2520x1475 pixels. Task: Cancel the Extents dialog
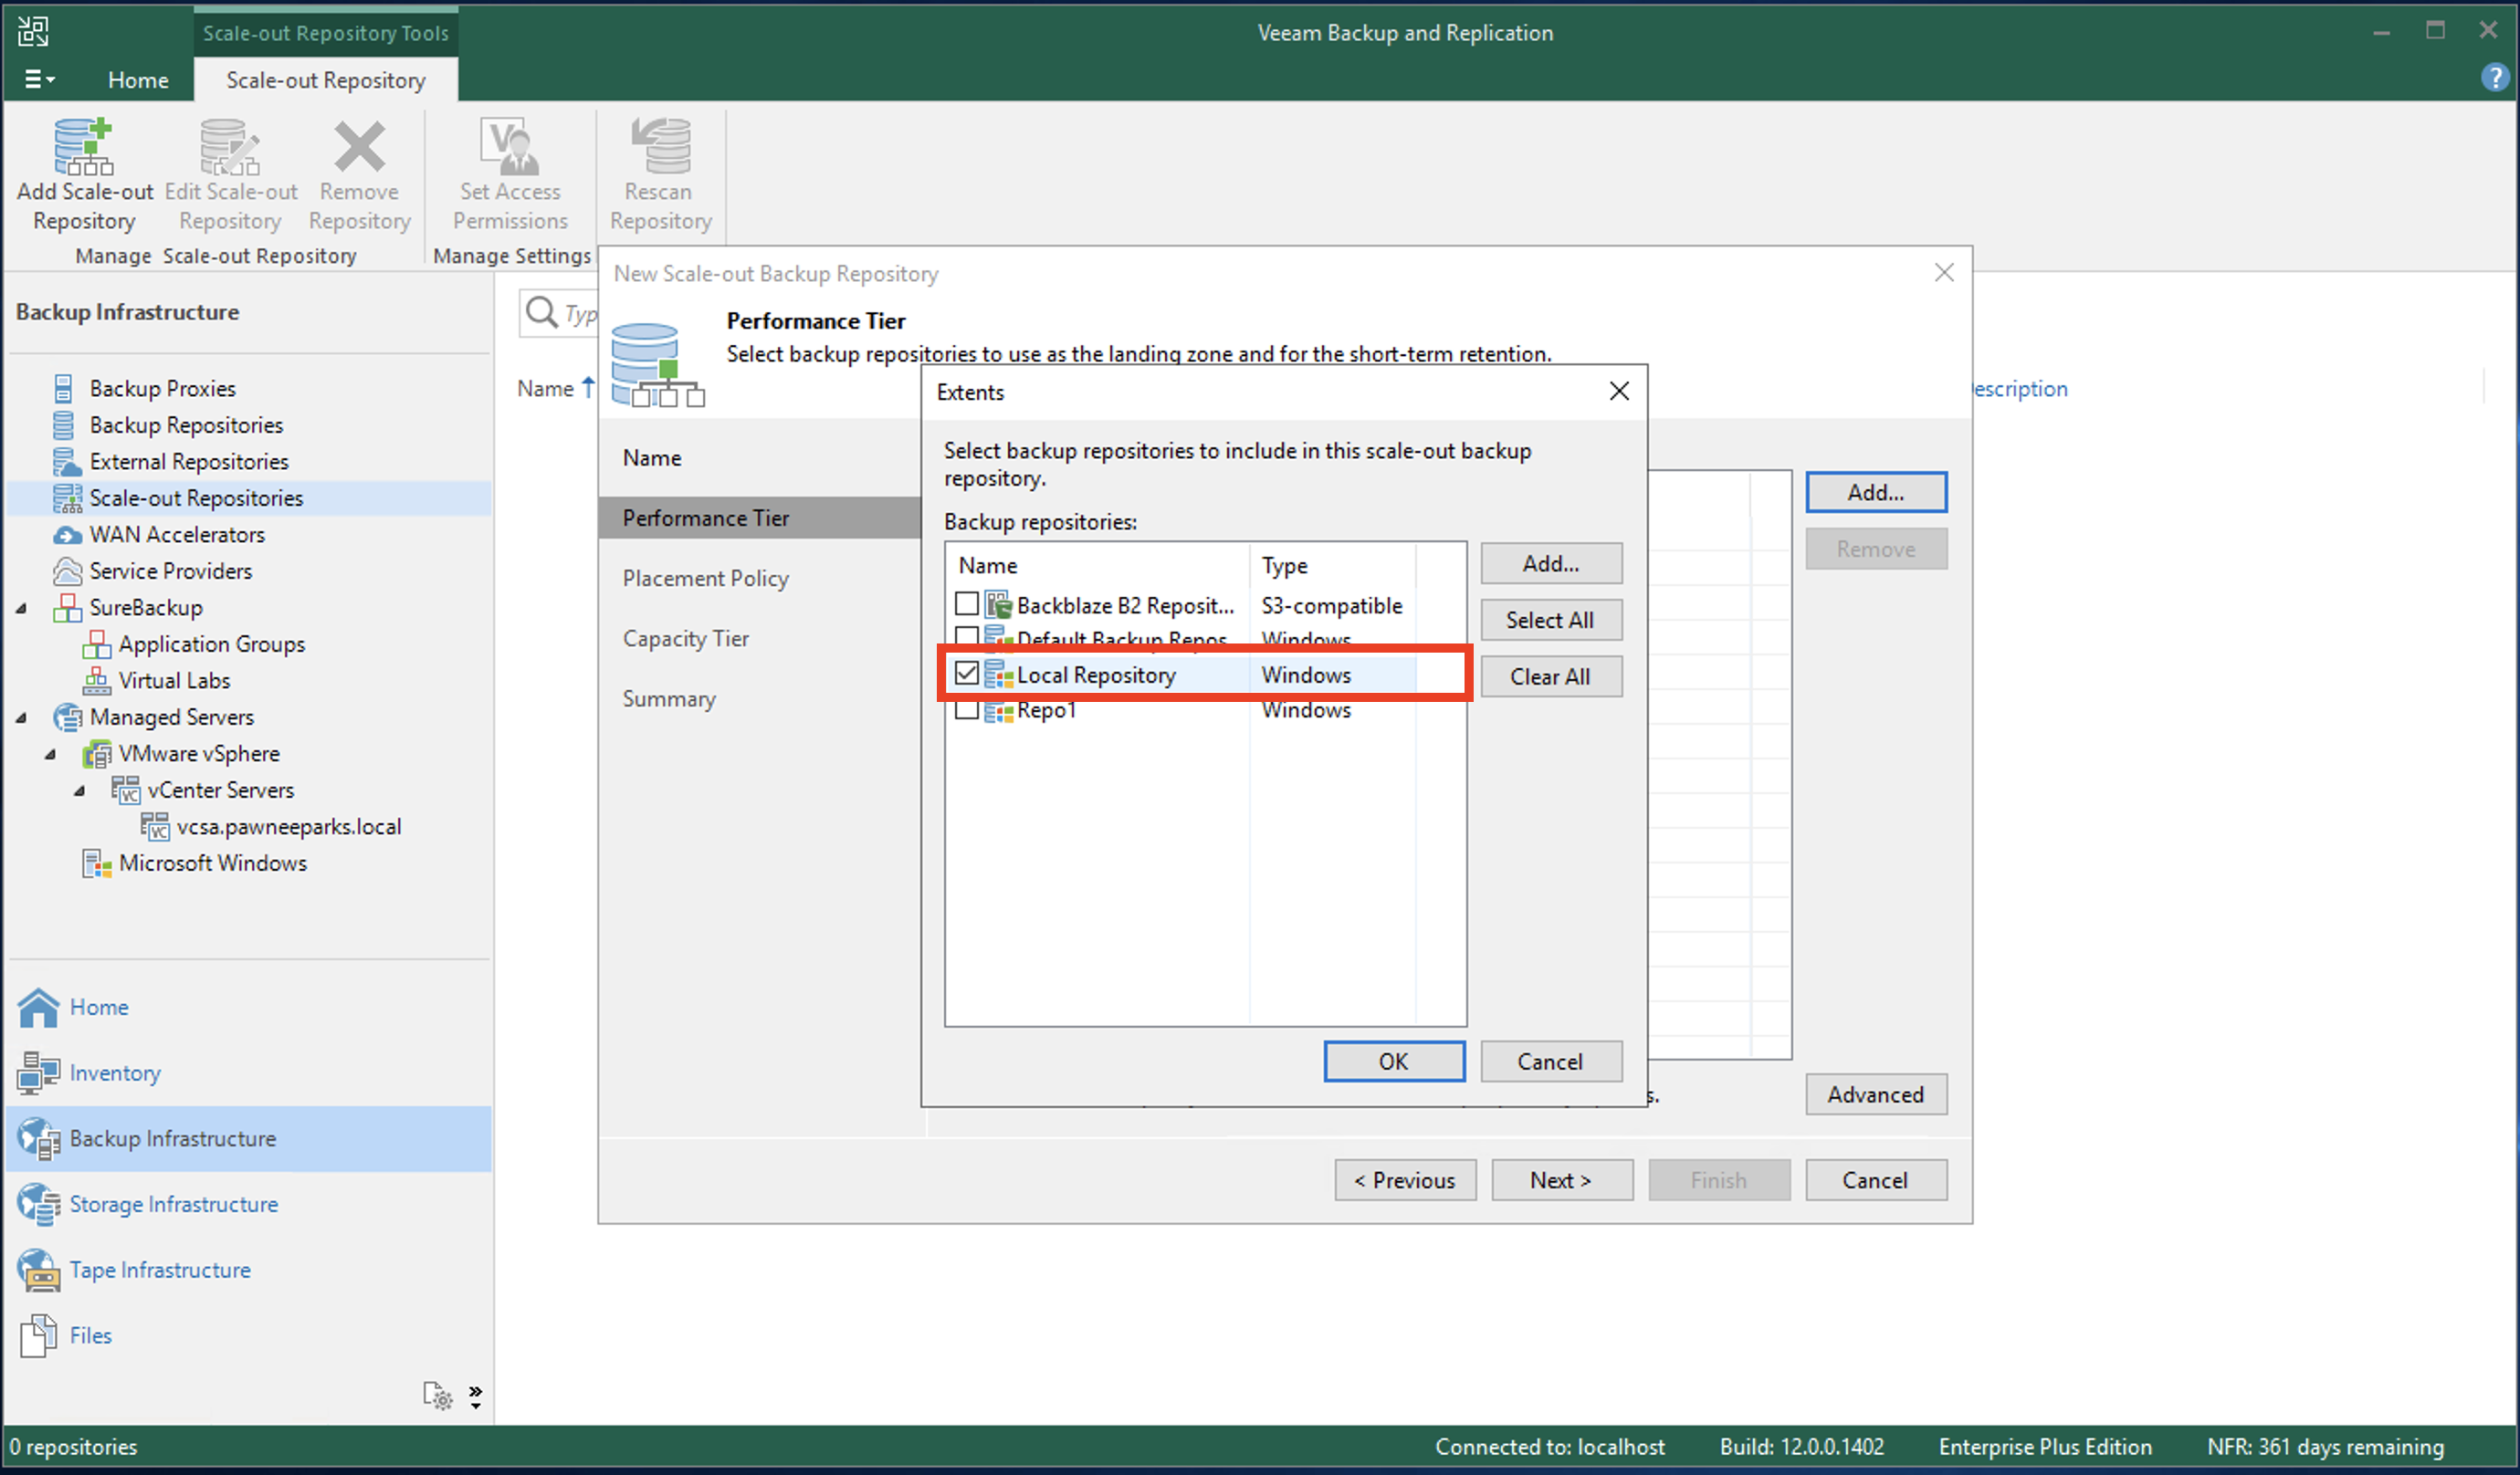pos(1550,1062)
